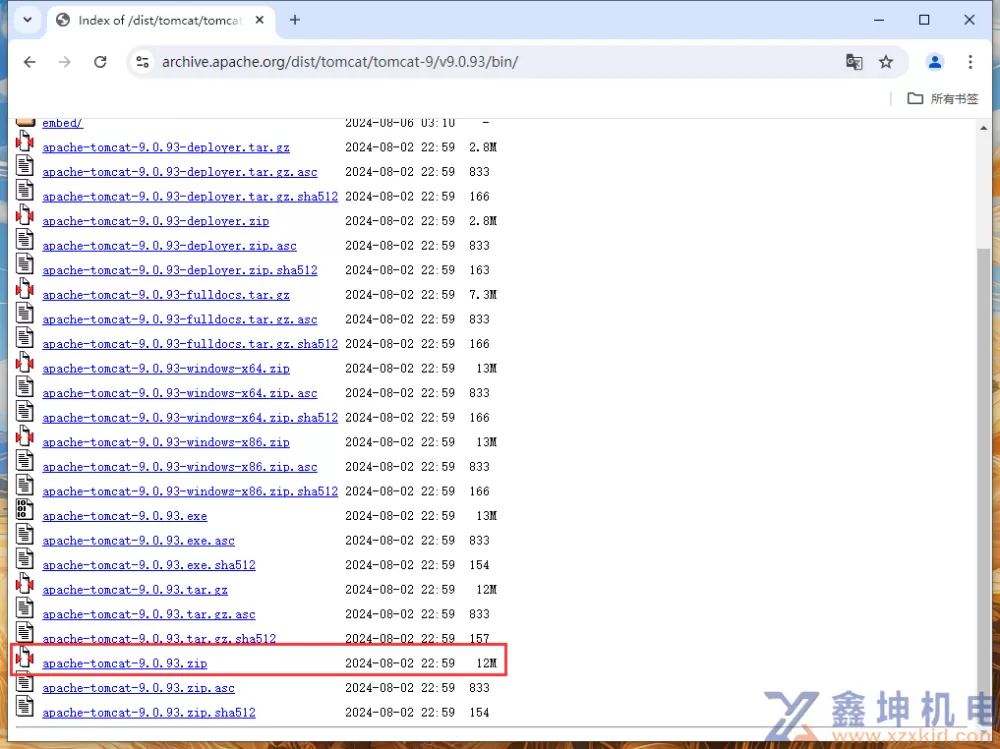Select the Index of /dist/tomcat tab

tap(161, 20)
